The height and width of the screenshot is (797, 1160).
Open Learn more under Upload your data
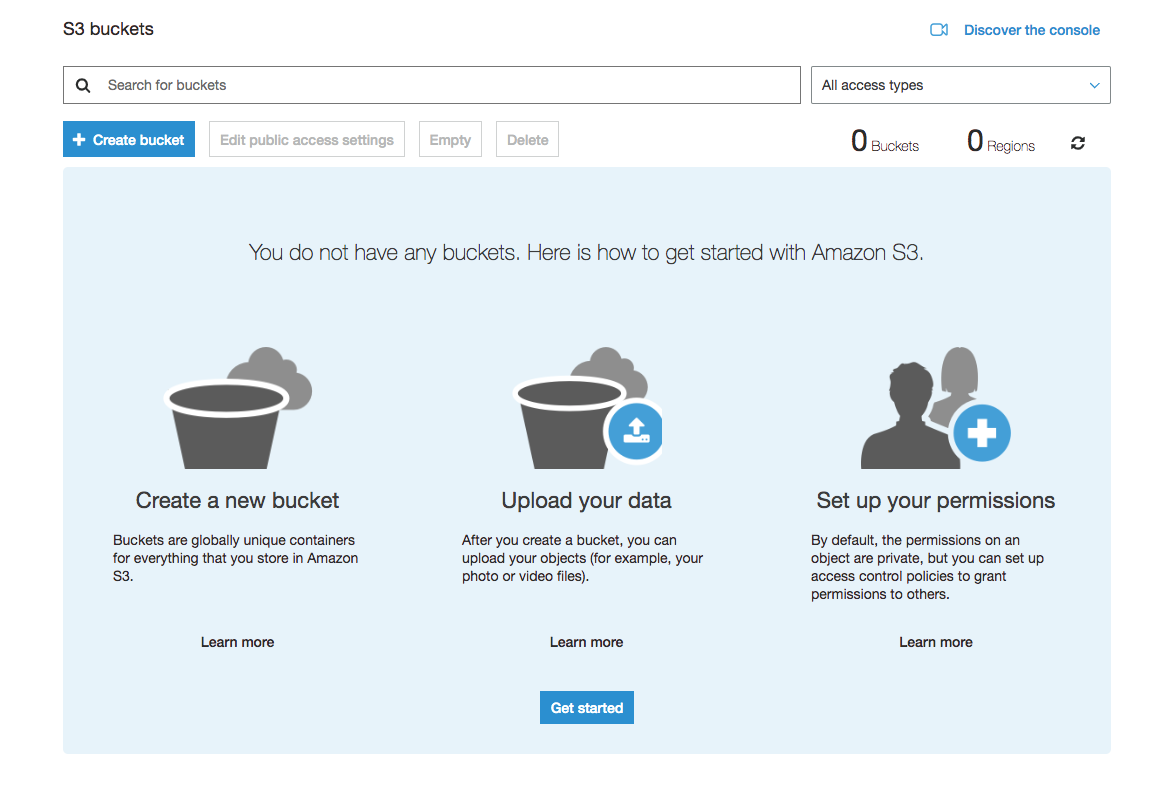[x=586, y=642]
